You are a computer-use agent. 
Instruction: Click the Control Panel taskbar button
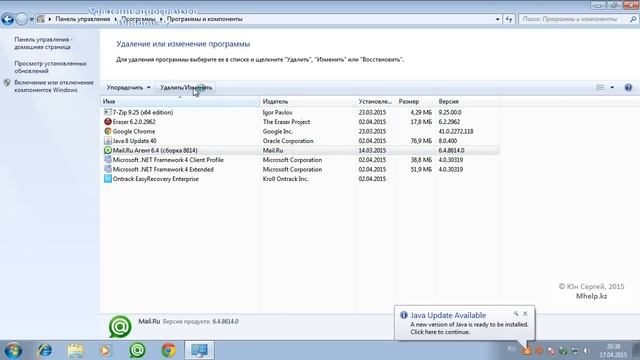[199, 350]
